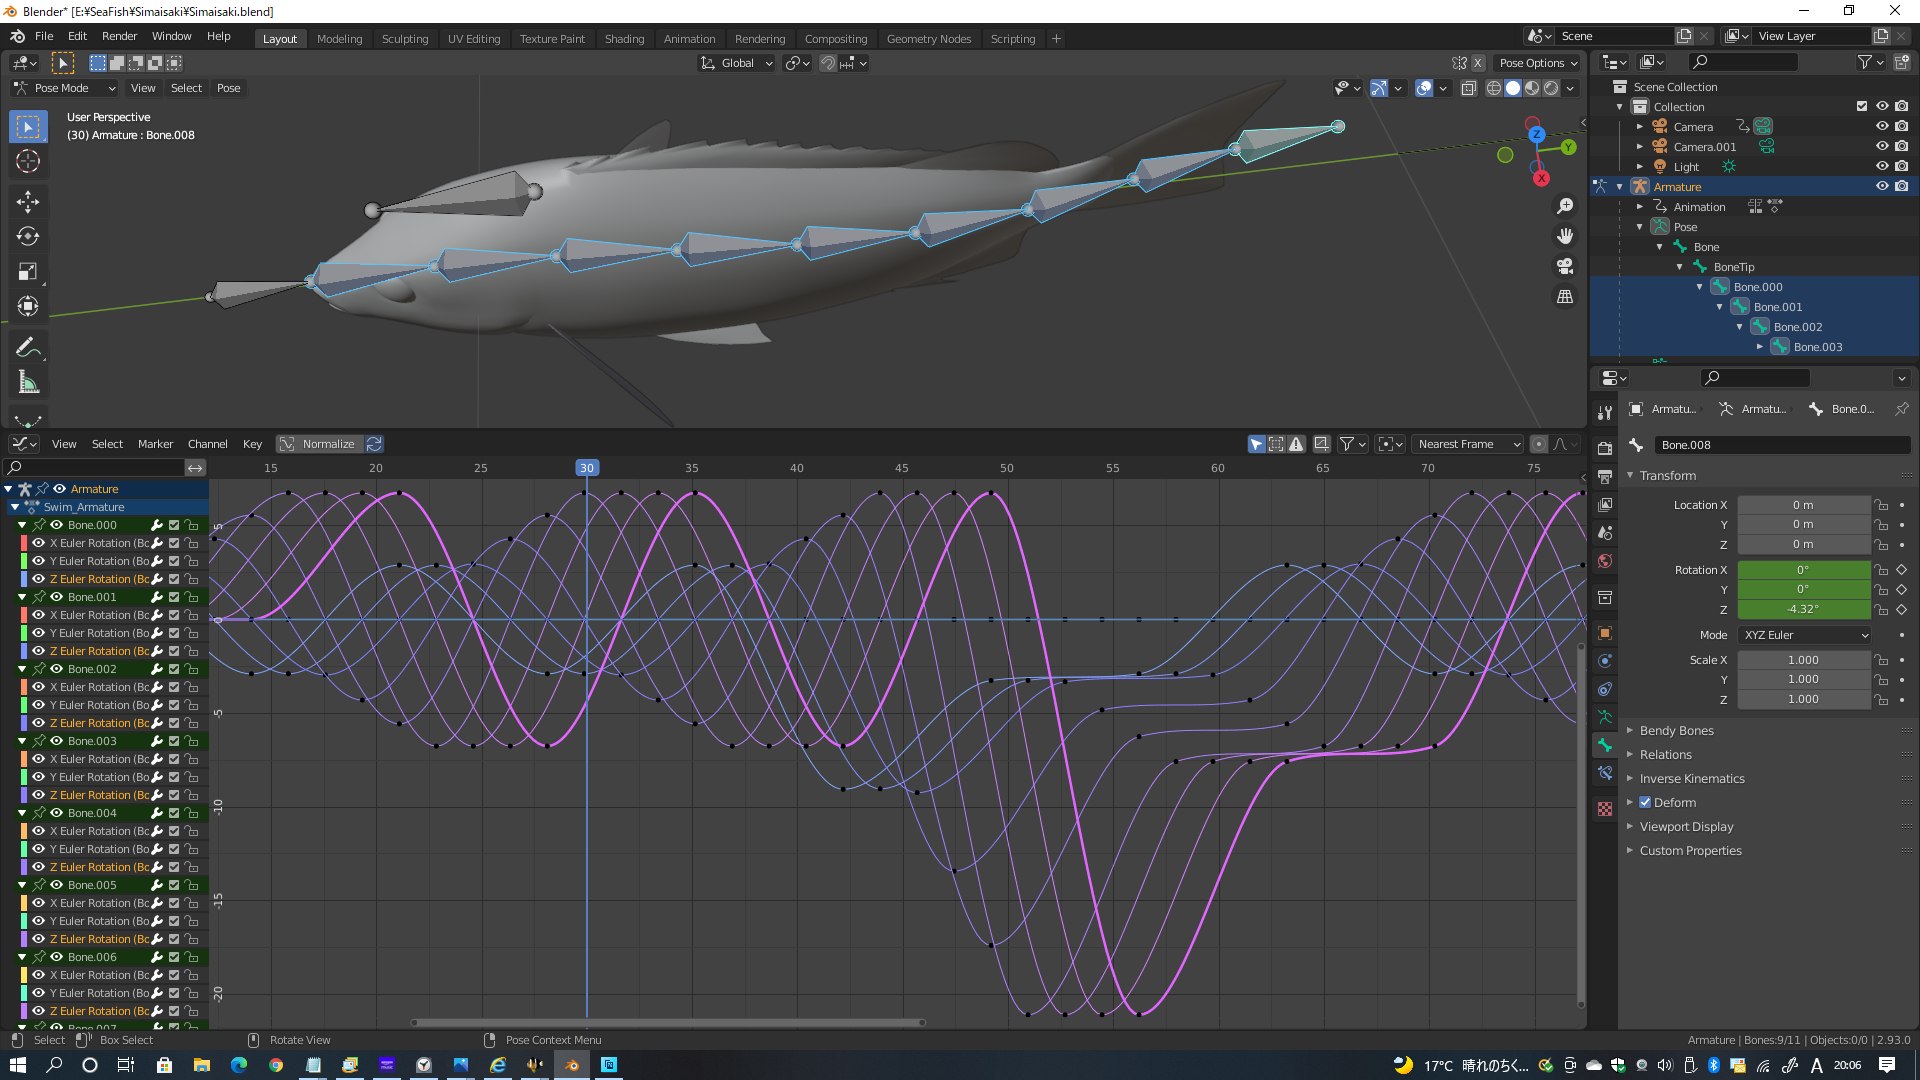Click bone name field Bone.008
1920x1080 pixels.
click(1781, 445)
